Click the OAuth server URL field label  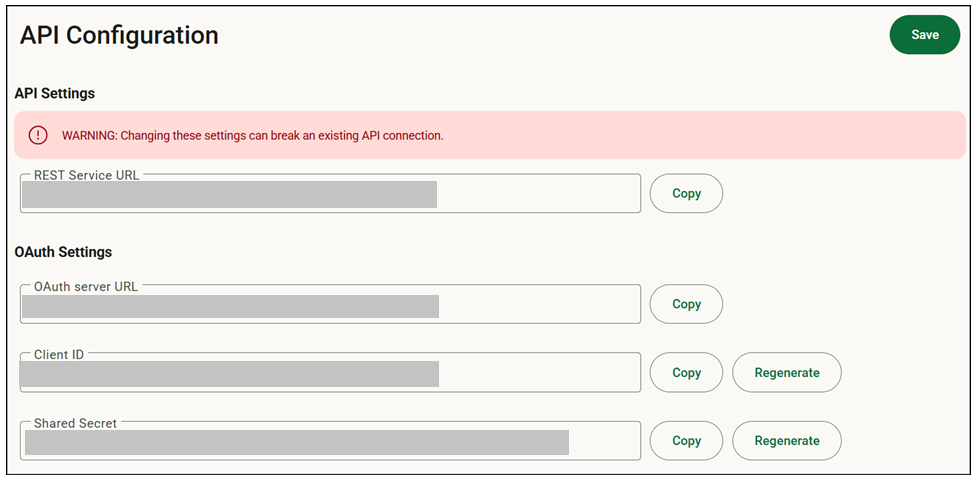pos(86,287)
